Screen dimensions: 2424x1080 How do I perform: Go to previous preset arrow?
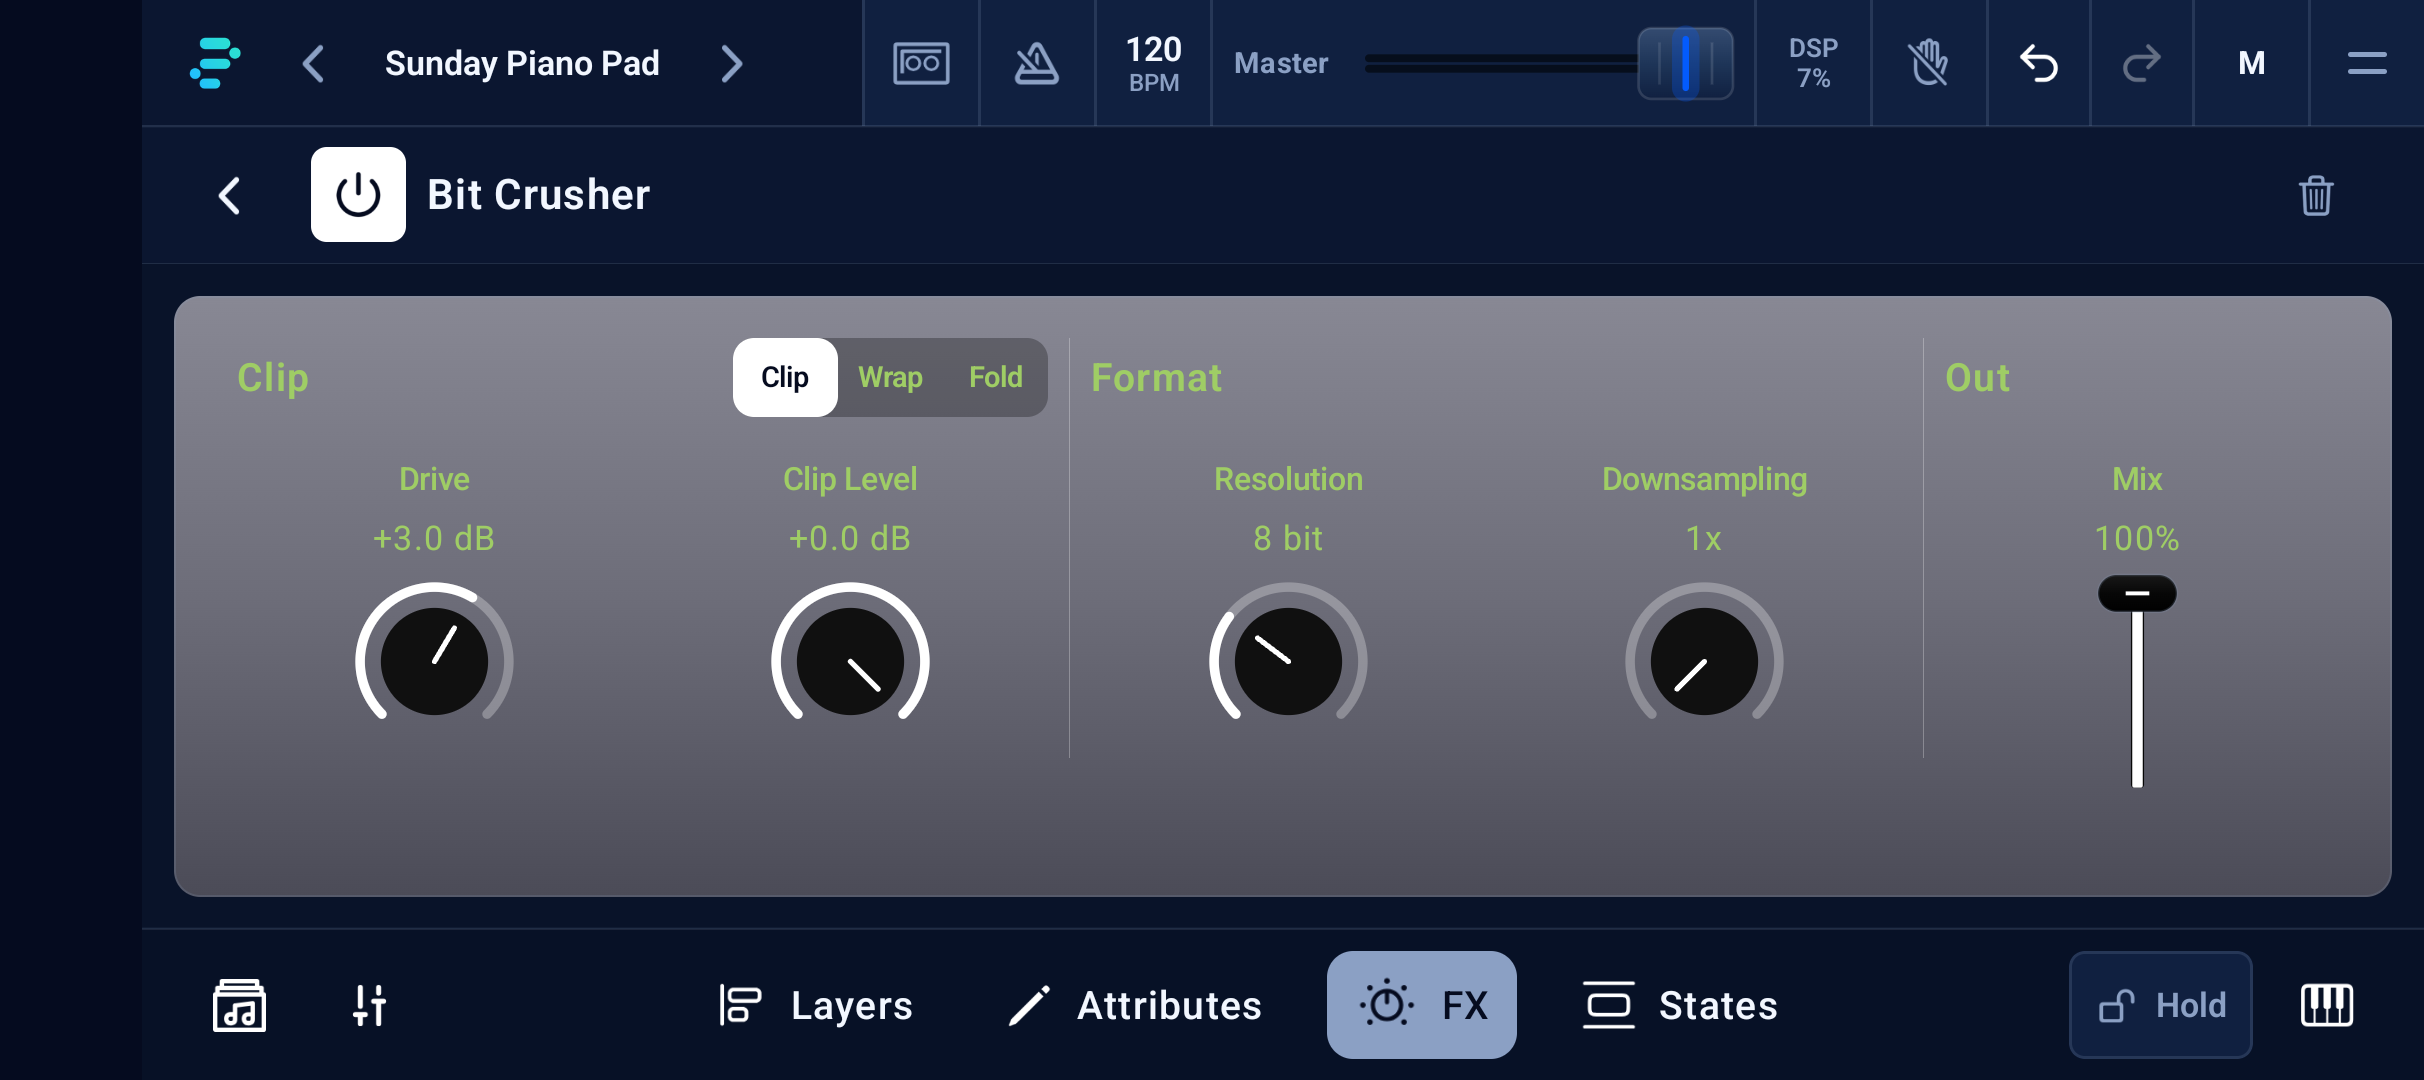(x=313, y=64)
